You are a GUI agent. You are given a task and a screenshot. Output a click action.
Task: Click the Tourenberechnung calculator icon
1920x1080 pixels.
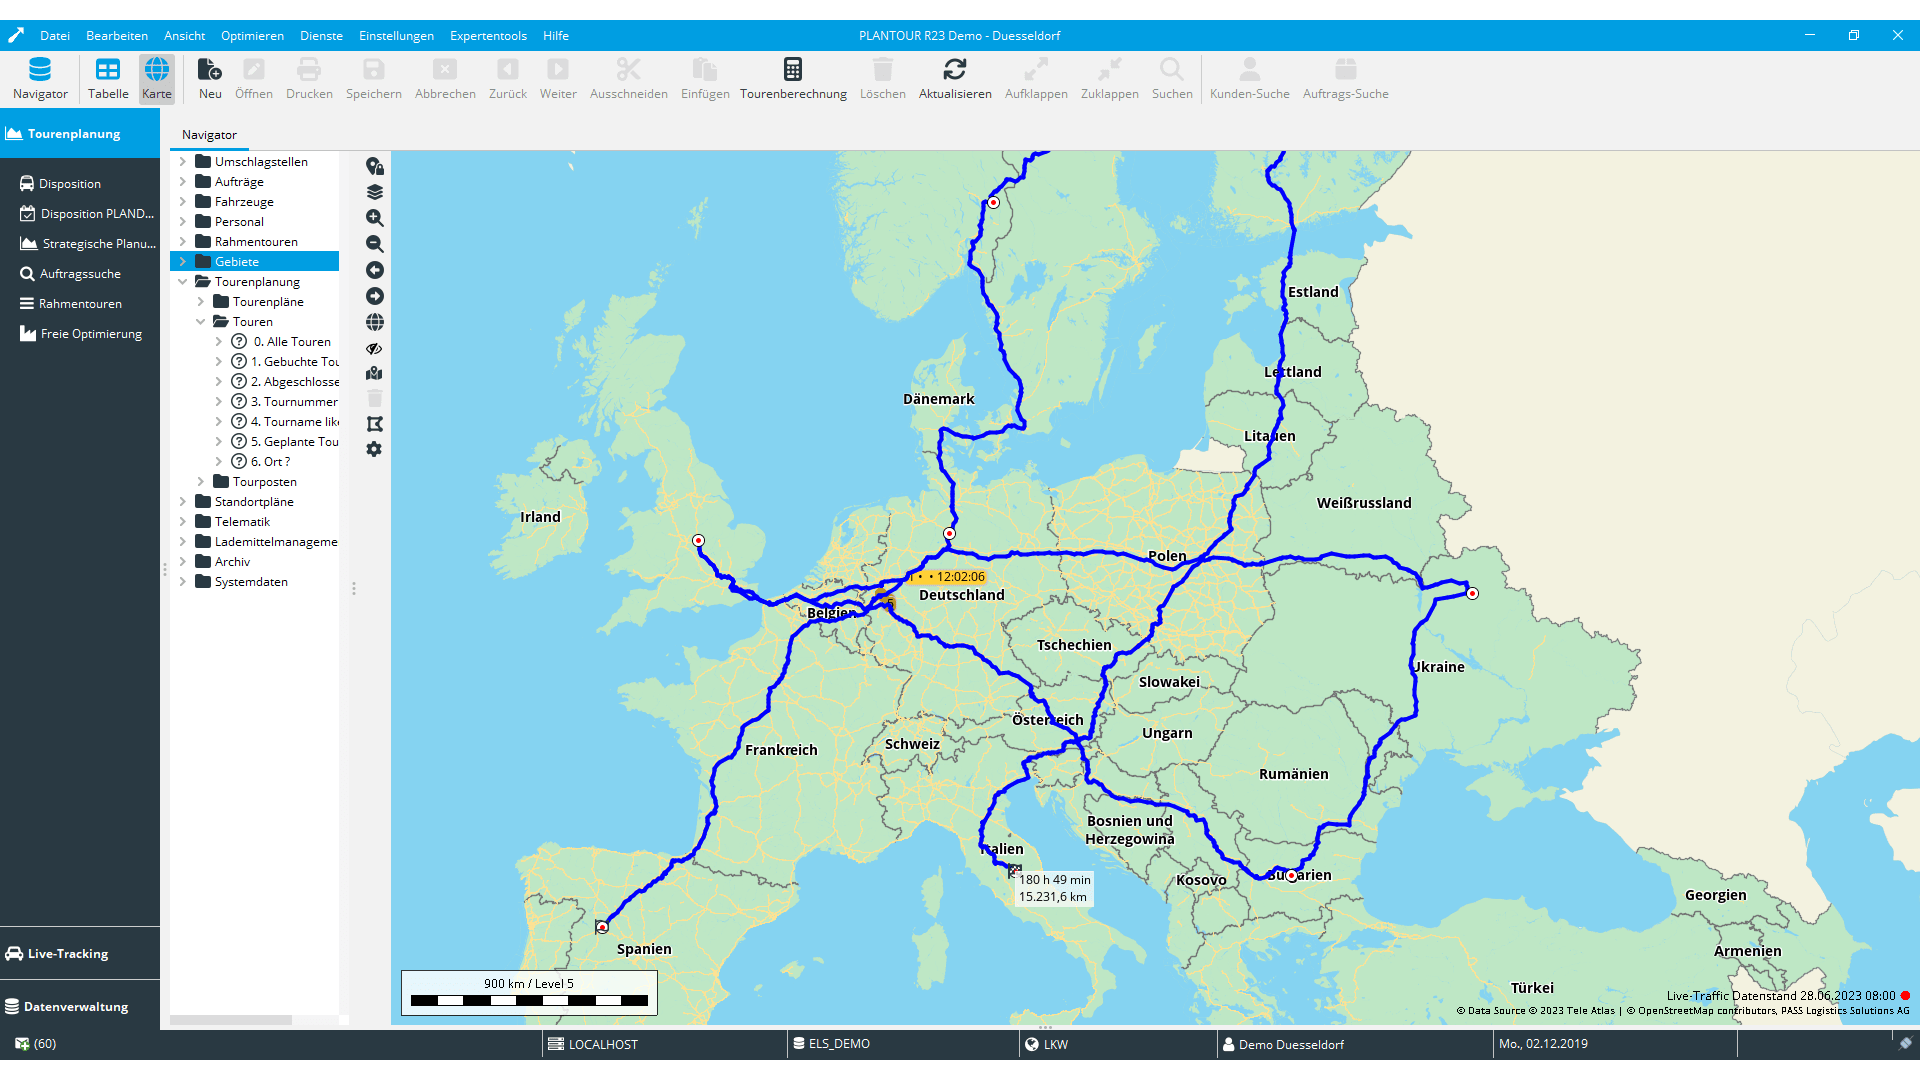tap(793, 70)
